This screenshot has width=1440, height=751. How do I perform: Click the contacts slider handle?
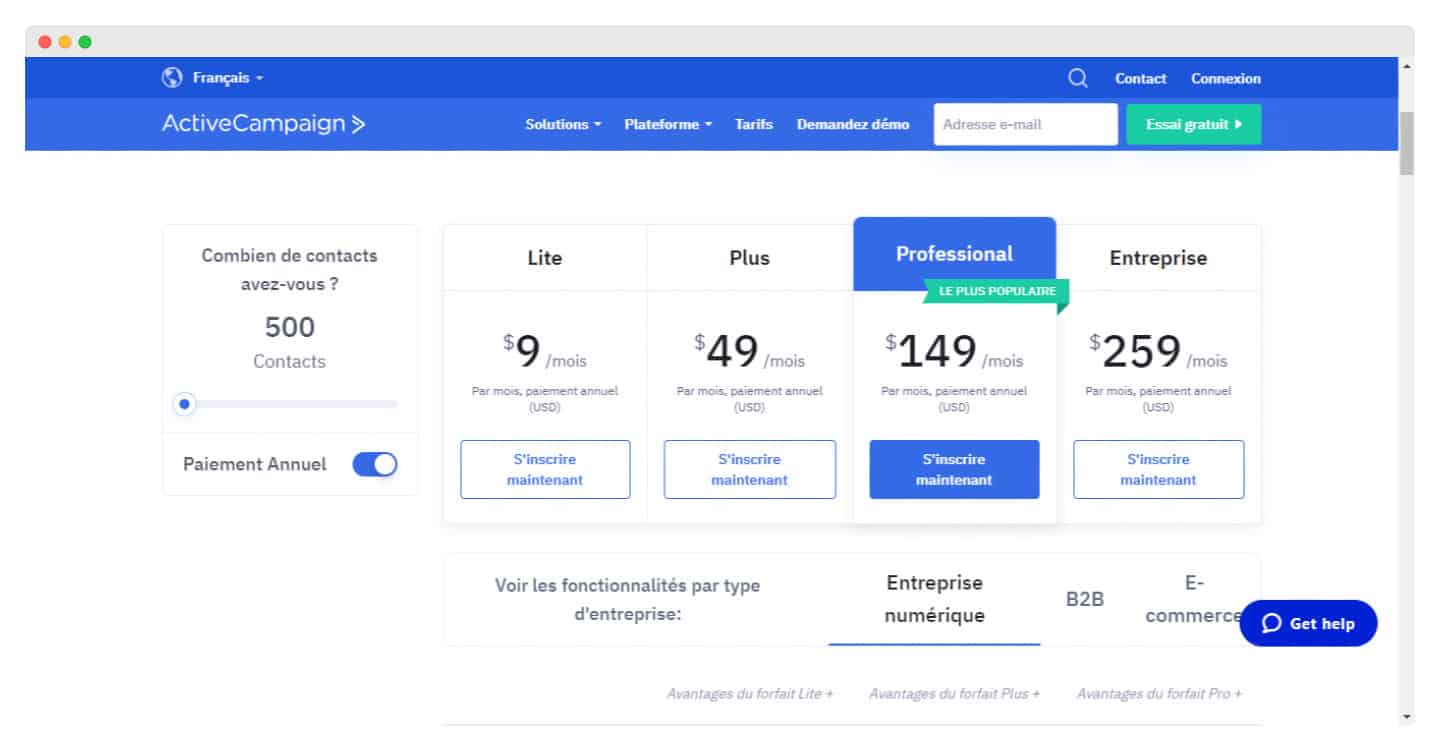(184, 404)
